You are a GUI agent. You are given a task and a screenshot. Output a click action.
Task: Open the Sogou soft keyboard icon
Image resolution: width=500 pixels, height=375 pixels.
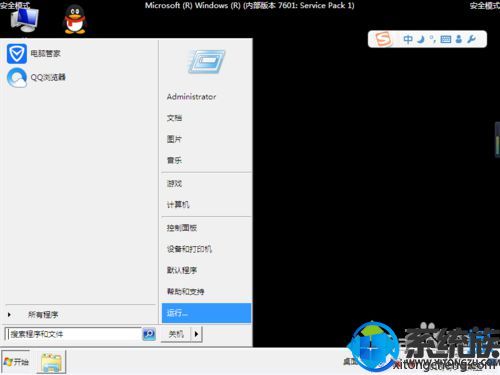[x=446, y=39]
